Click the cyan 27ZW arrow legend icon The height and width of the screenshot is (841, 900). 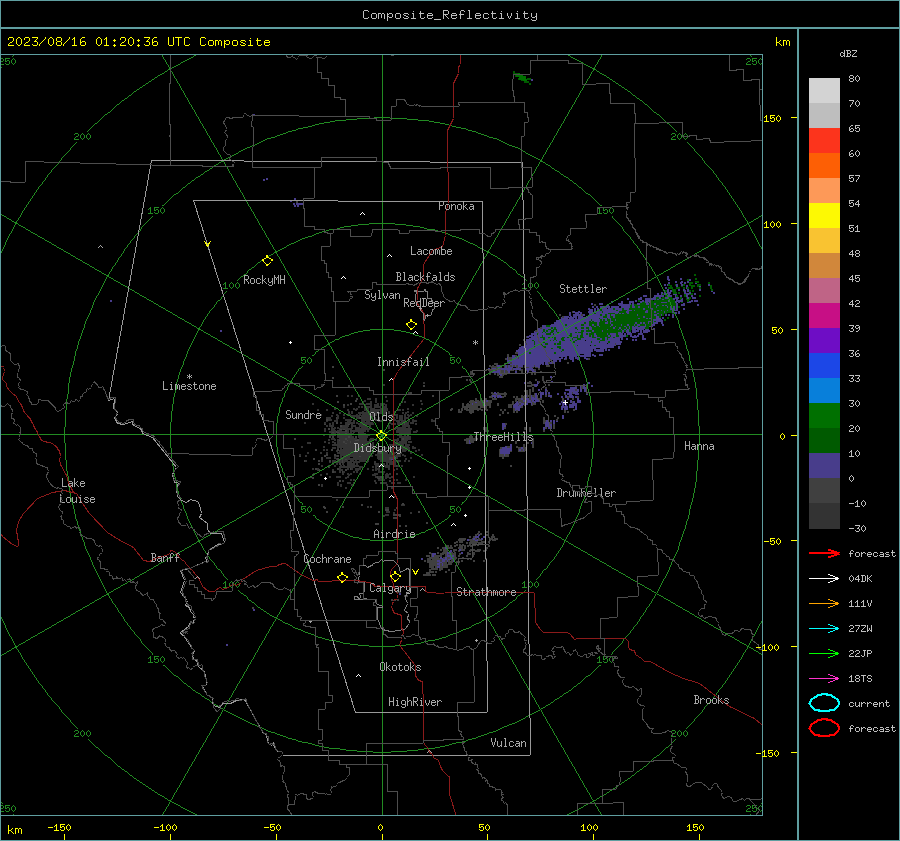(824, 629)
